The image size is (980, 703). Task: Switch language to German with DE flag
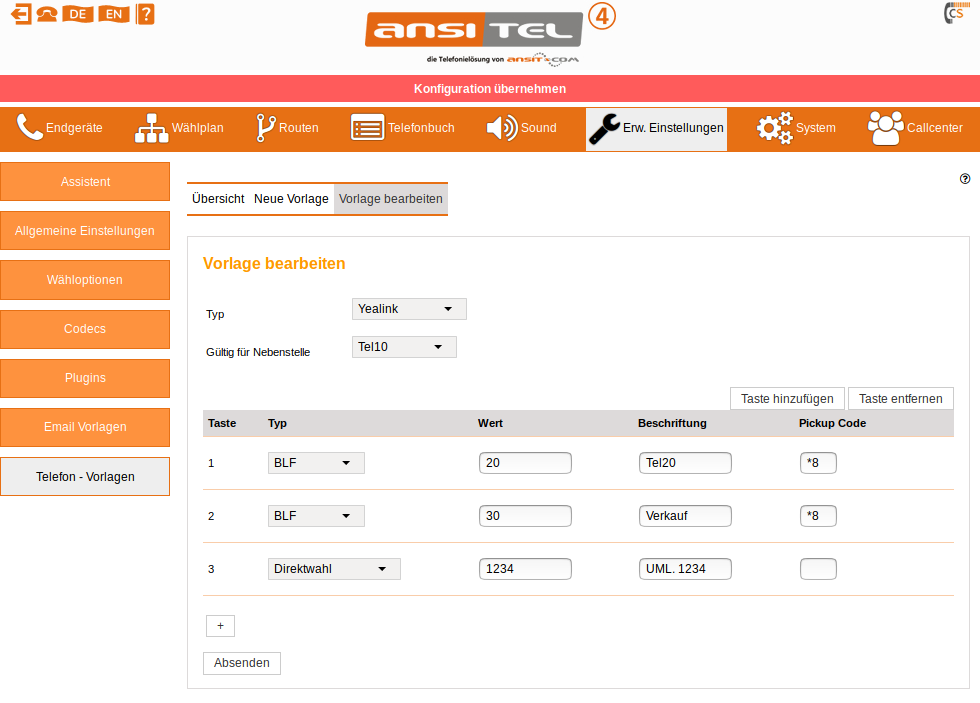[x=77, y=14]
